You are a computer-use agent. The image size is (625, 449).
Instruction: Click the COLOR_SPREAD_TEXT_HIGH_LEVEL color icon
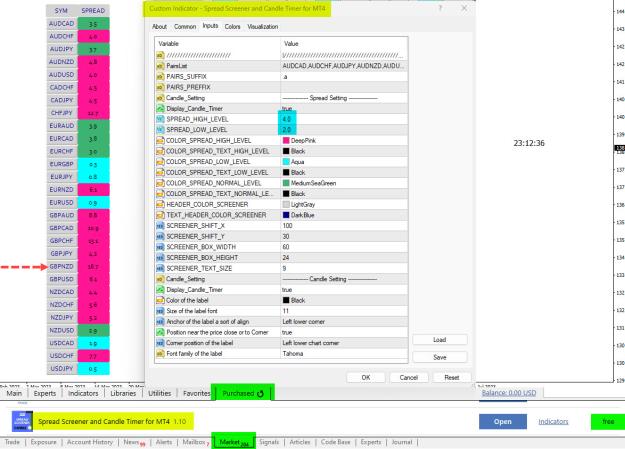160,151
